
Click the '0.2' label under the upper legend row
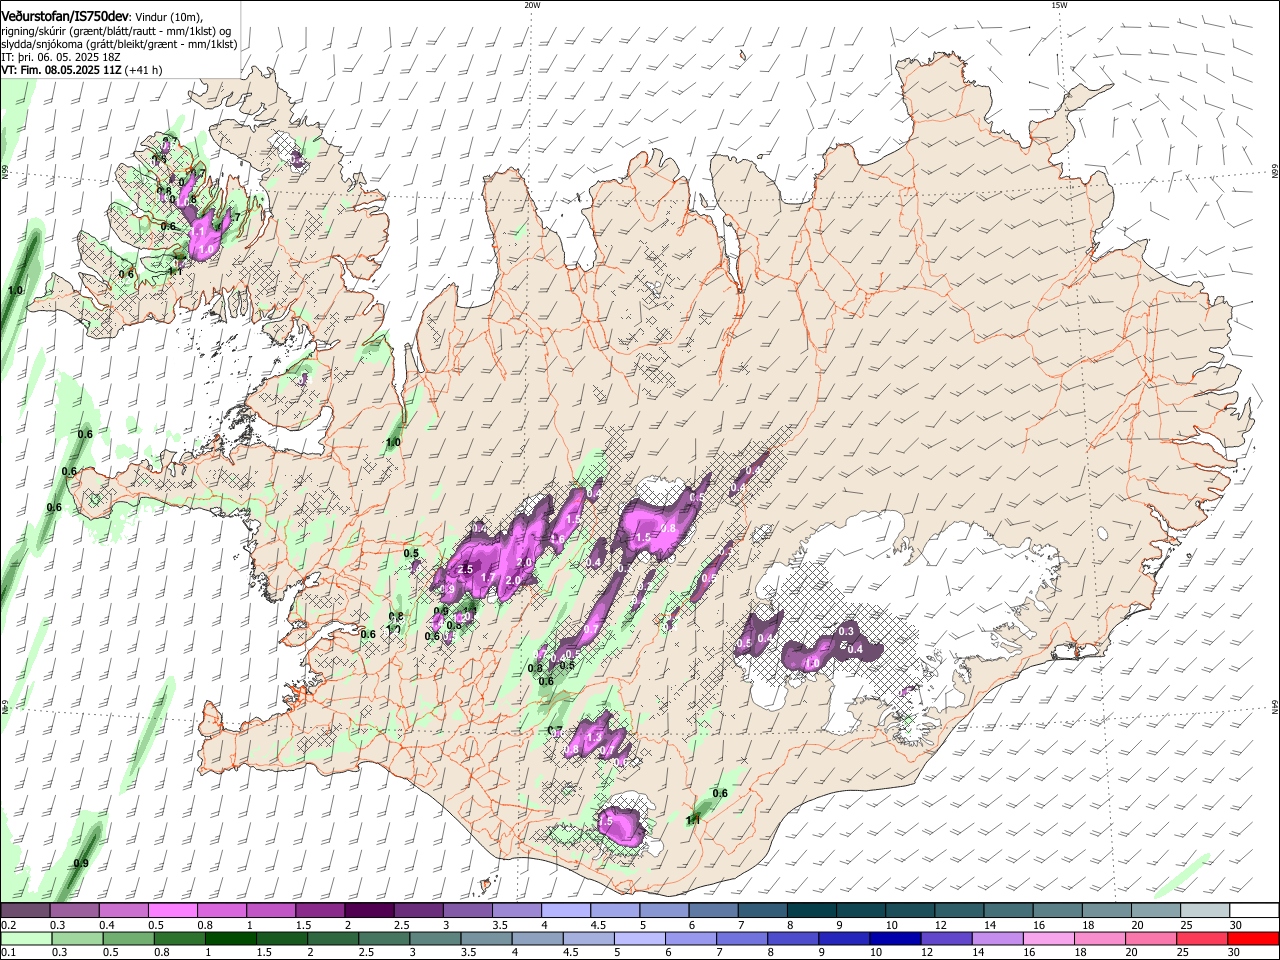tap(7, 925)
